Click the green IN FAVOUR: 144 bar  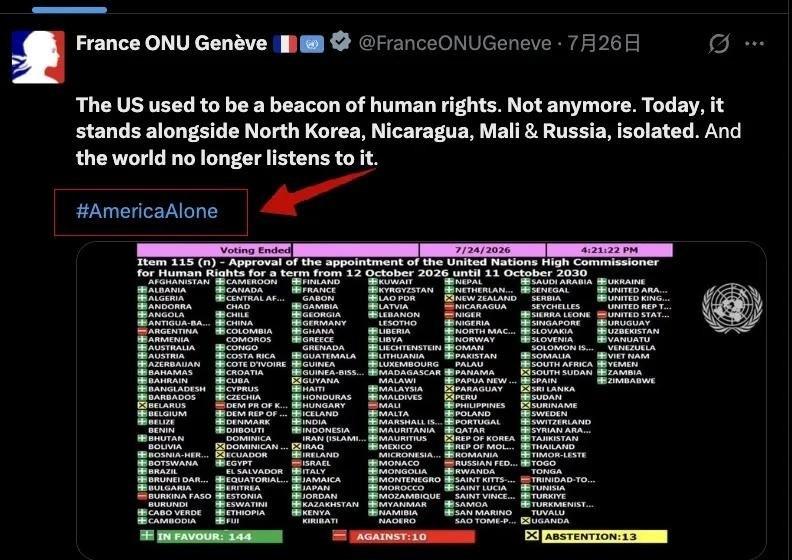click(x=219, y=536)
